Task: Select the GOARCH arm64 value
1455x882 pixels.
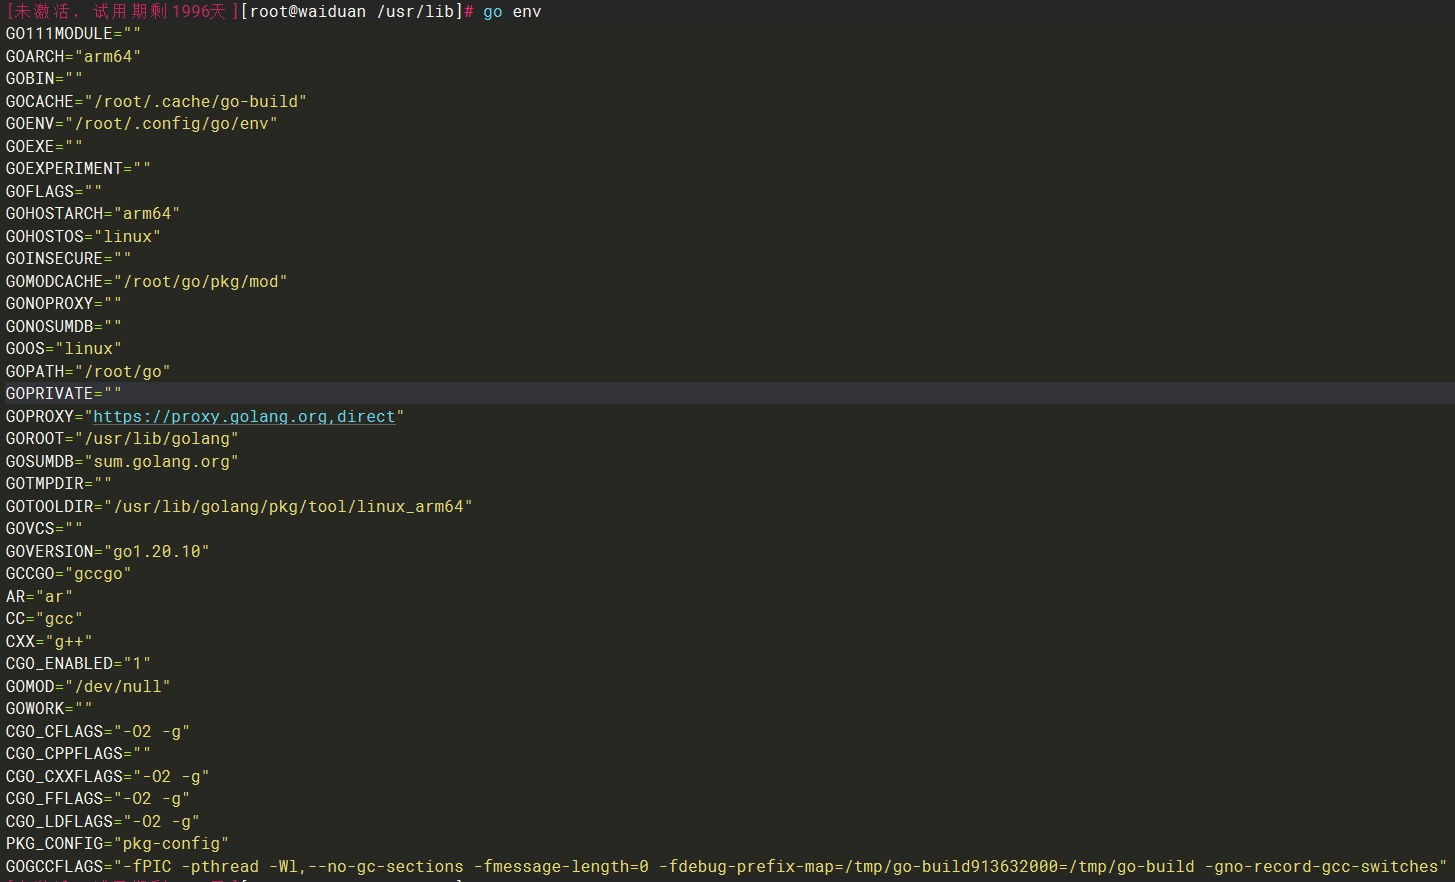Action: coord(109,56)
